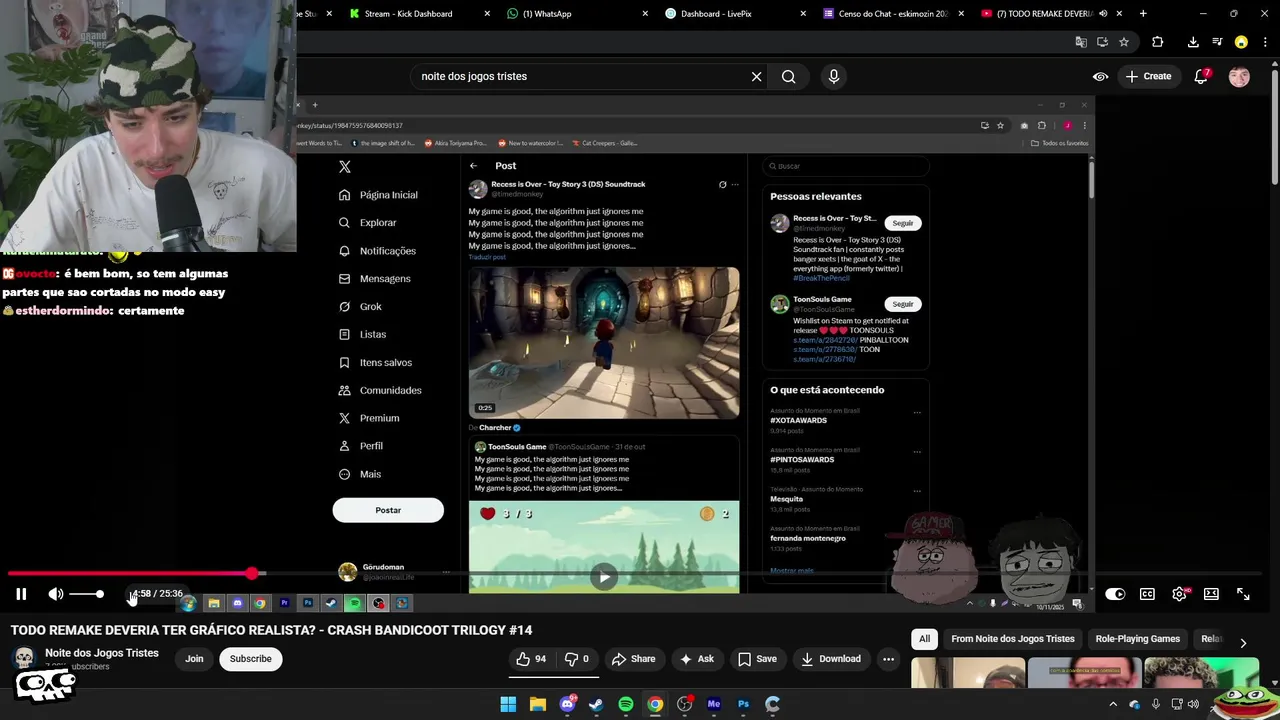The image size is (1280, 720).
Task: Enter fullscreen mode in the player
Action: 1243,594
